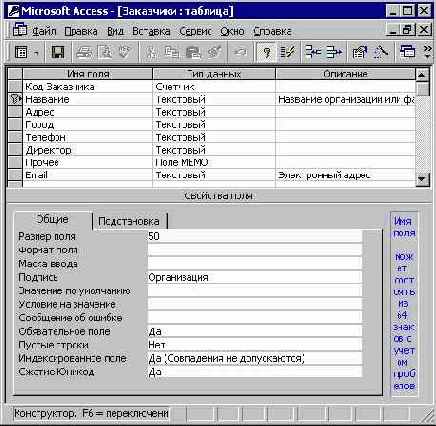This screenshot has width=436, height=426.
Task: Click data type Текстовый in Название row
Action: point(214,99)
